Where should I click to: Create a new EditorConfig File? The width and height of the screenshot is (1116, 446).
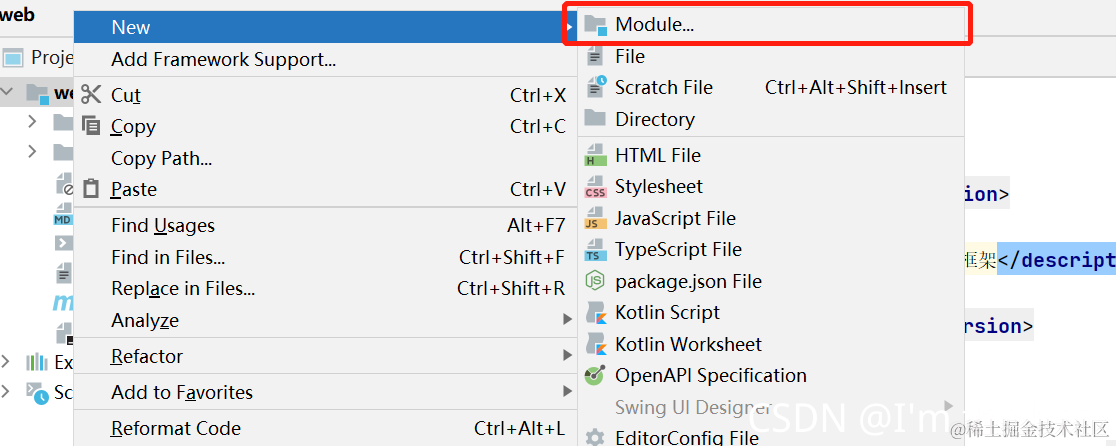pyautogui.click(x=770, y=436)
